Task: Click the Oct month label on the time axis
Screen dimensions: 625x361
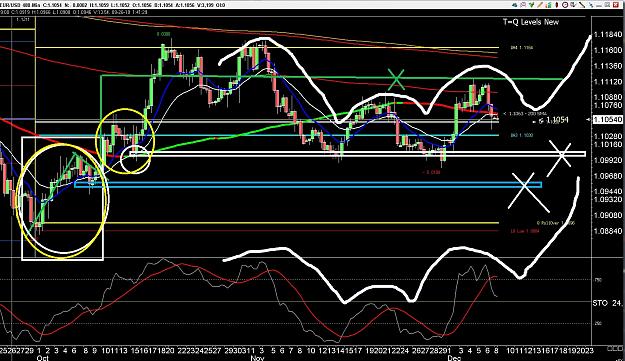Action: [x=43, y=358]
